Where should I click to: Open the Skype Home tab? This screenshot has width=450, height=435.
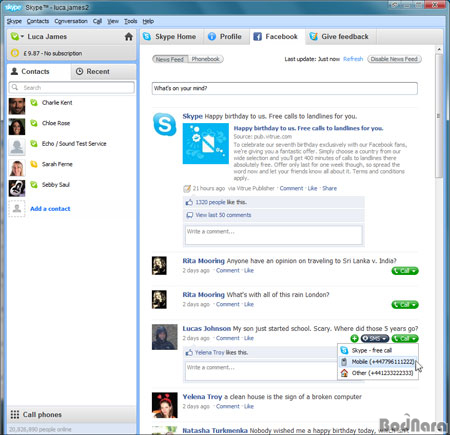point(171,37)
